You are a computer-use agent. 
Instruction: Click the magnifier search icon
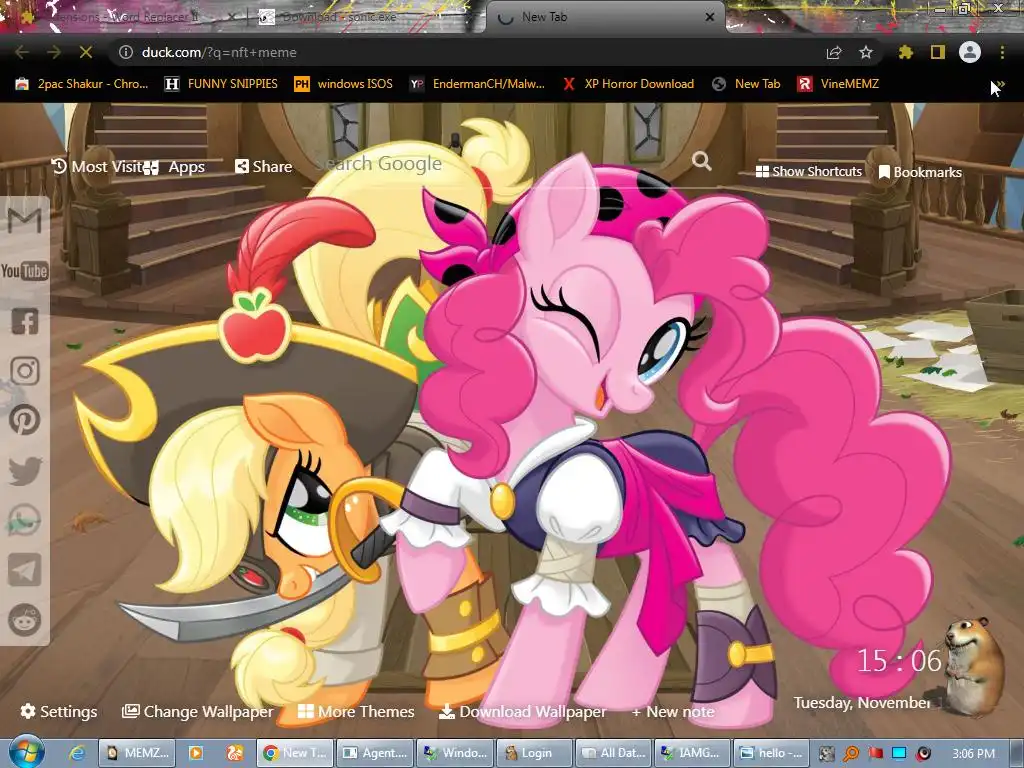[701, 161]
